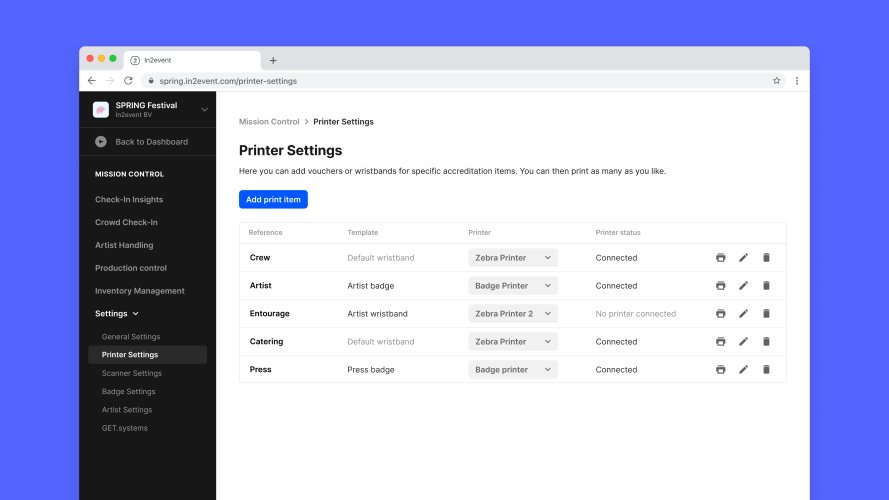
Task: Open Crowd Check-In
Action: click(126, 222)
